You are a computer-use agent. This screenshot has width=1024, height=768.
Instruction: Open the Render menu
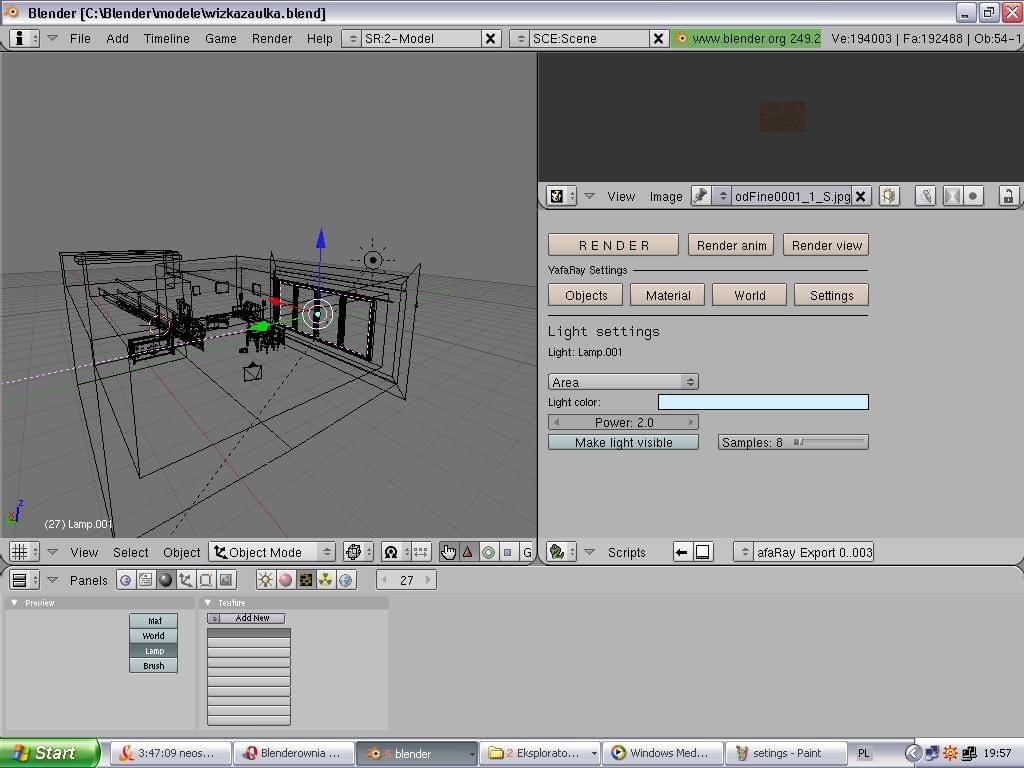point(272,38)
